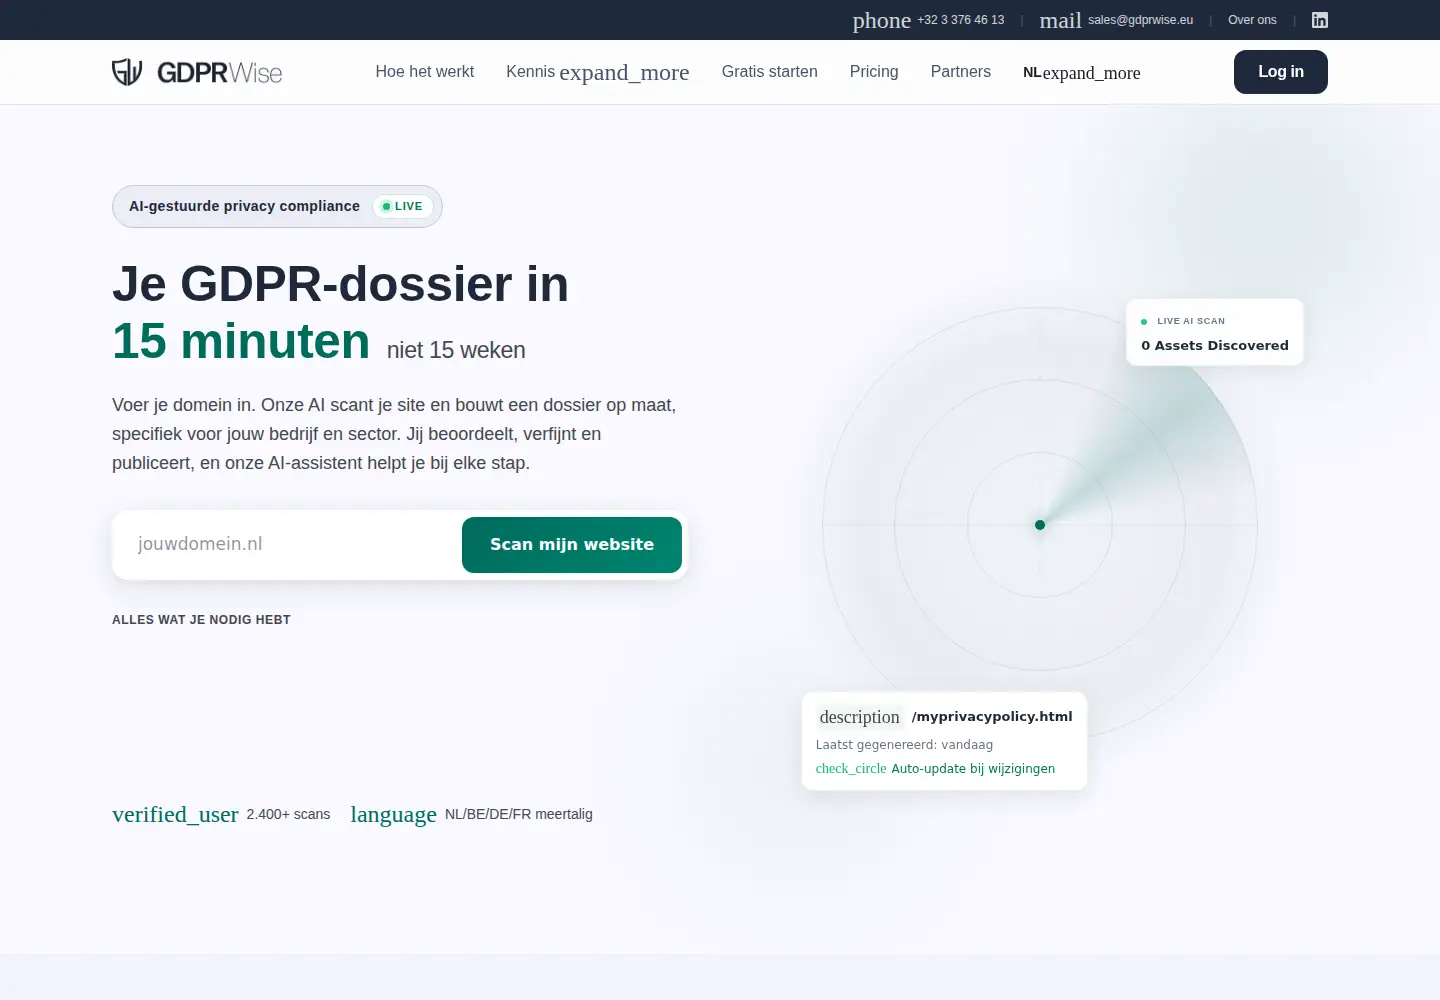Click the GDPRWise wordmark
1440x1000 pixels.
click(x=220, y=72)
